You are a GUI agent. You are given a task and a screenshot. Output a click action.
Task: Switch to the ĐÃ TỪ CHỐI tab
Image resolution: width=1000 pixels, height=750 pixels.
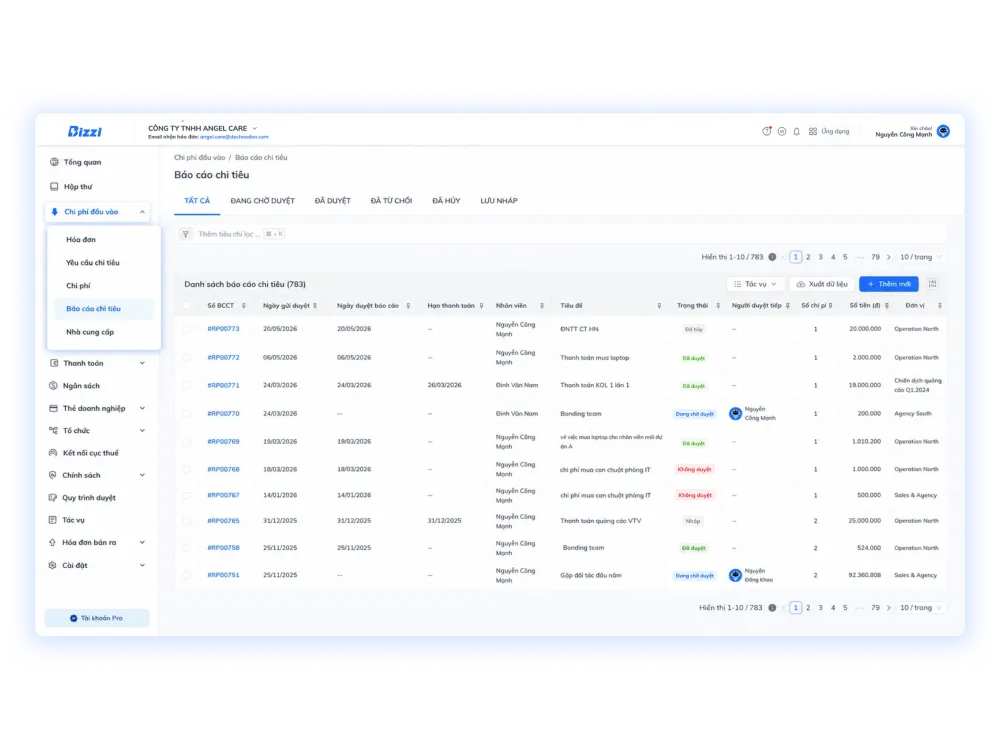pyautogui.click(x=391, y=201)
